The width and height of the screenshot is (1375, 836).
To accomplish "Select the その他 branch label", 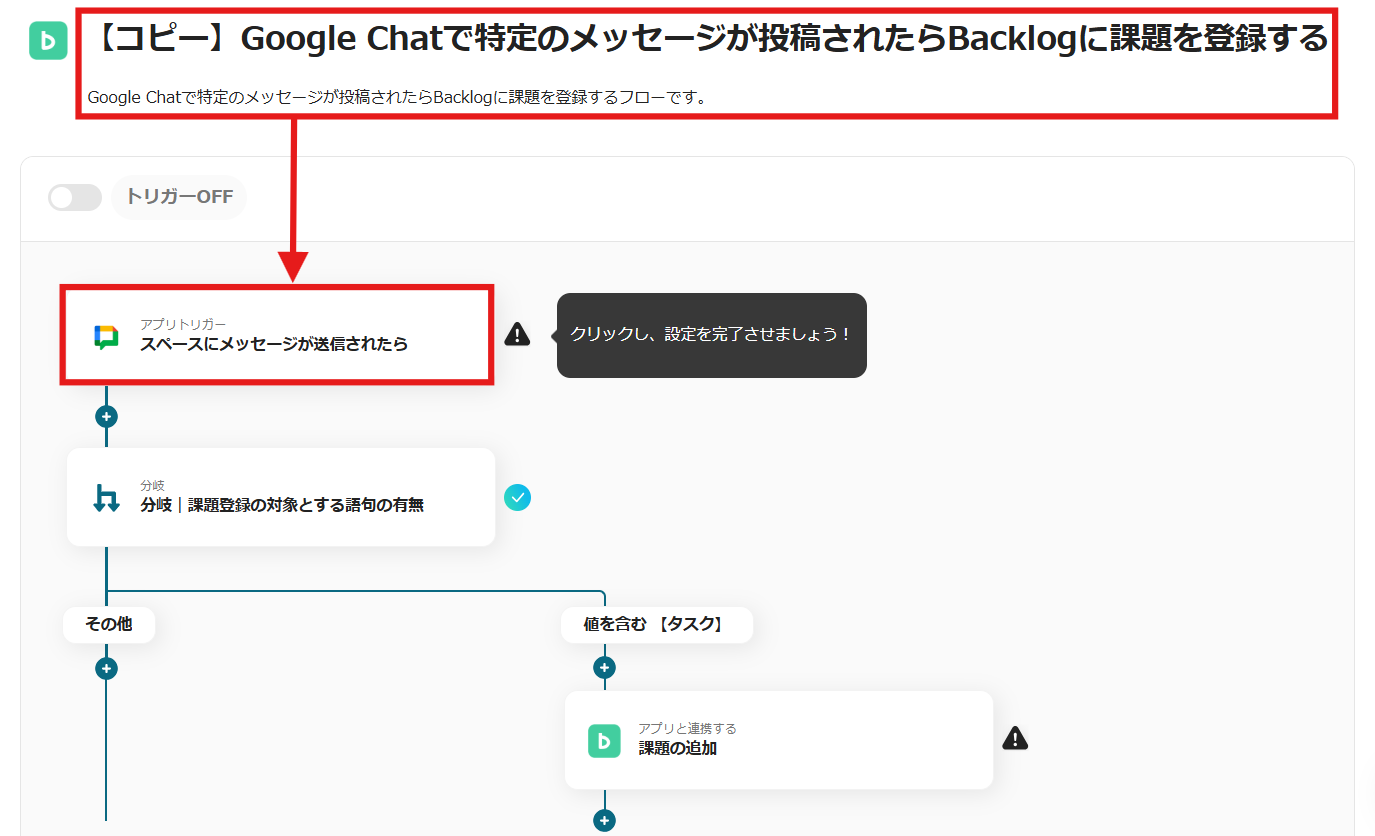I will (108, 625).
